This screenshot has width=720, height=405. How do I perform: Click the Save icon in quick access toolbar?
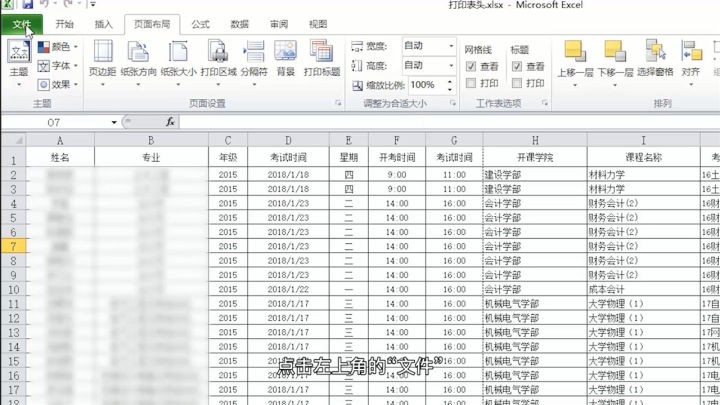click(27, 5)
